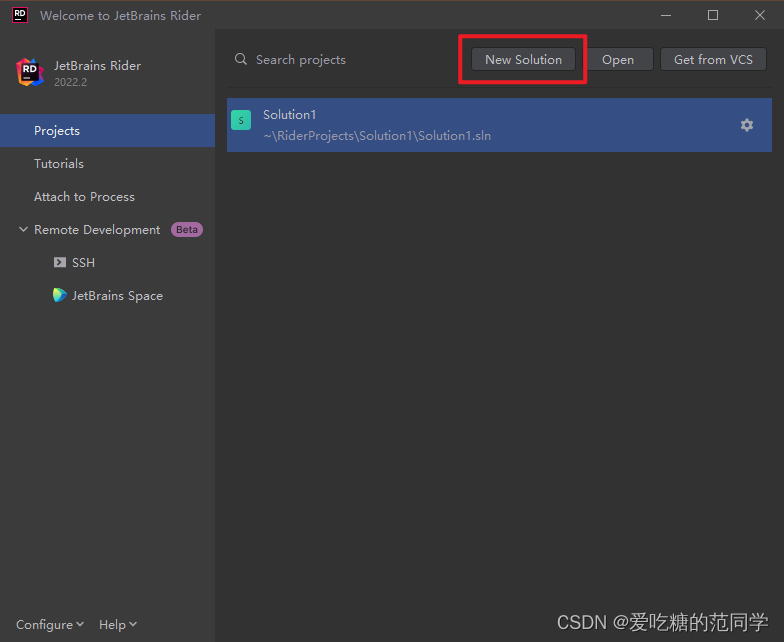Viewport: 784px width, 642px height.
Task: Click the JetBrains Rider logo in sidebar
Action: tap(30, 72)
